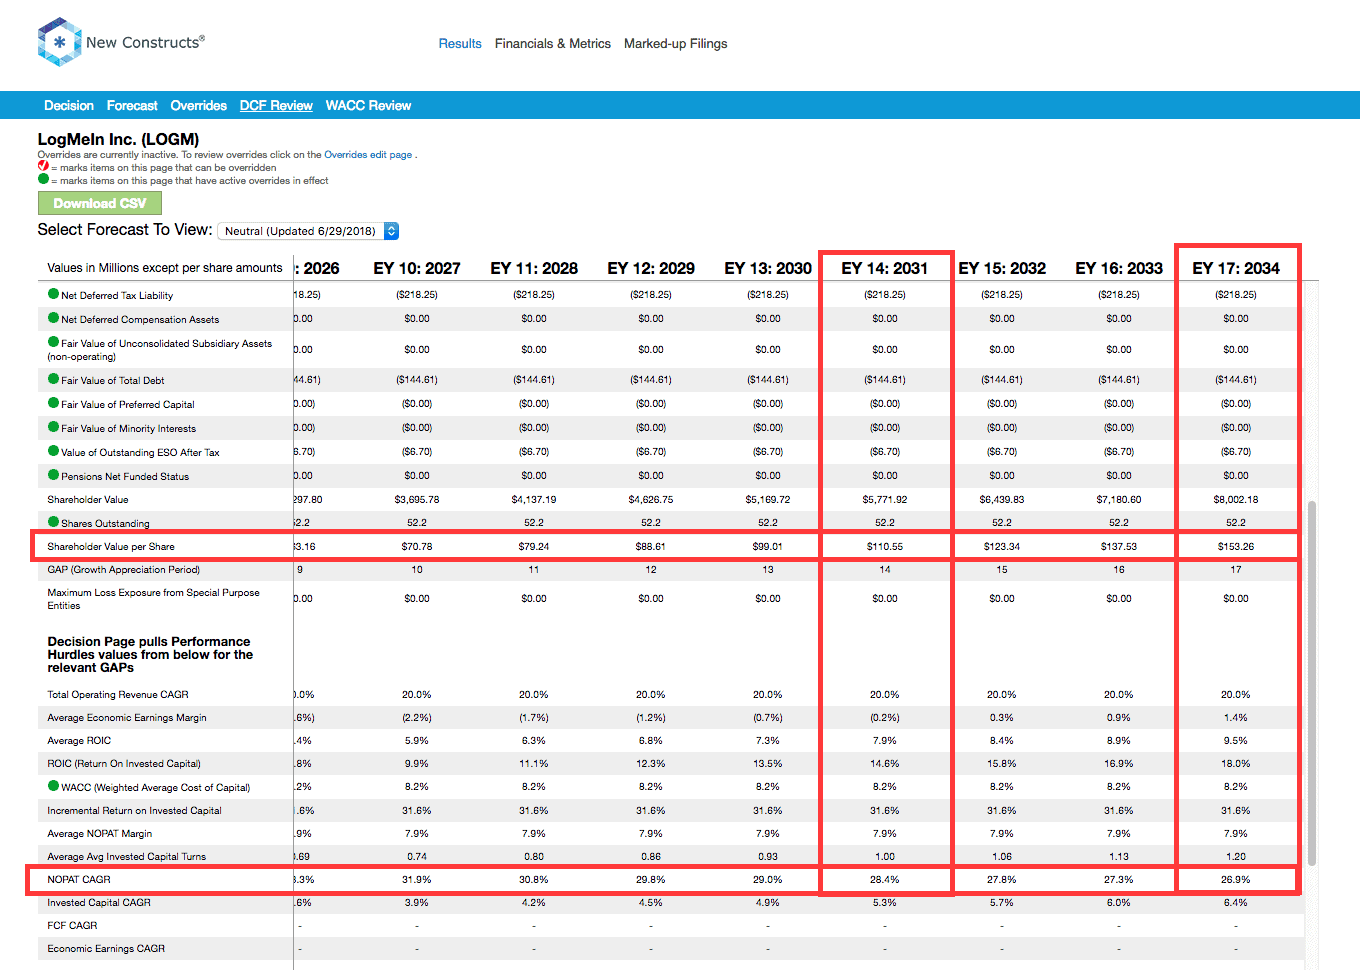Go to Overrides in the blue bar
Viewport: 1360px width, 970px height.
click(x=198, y=105)
